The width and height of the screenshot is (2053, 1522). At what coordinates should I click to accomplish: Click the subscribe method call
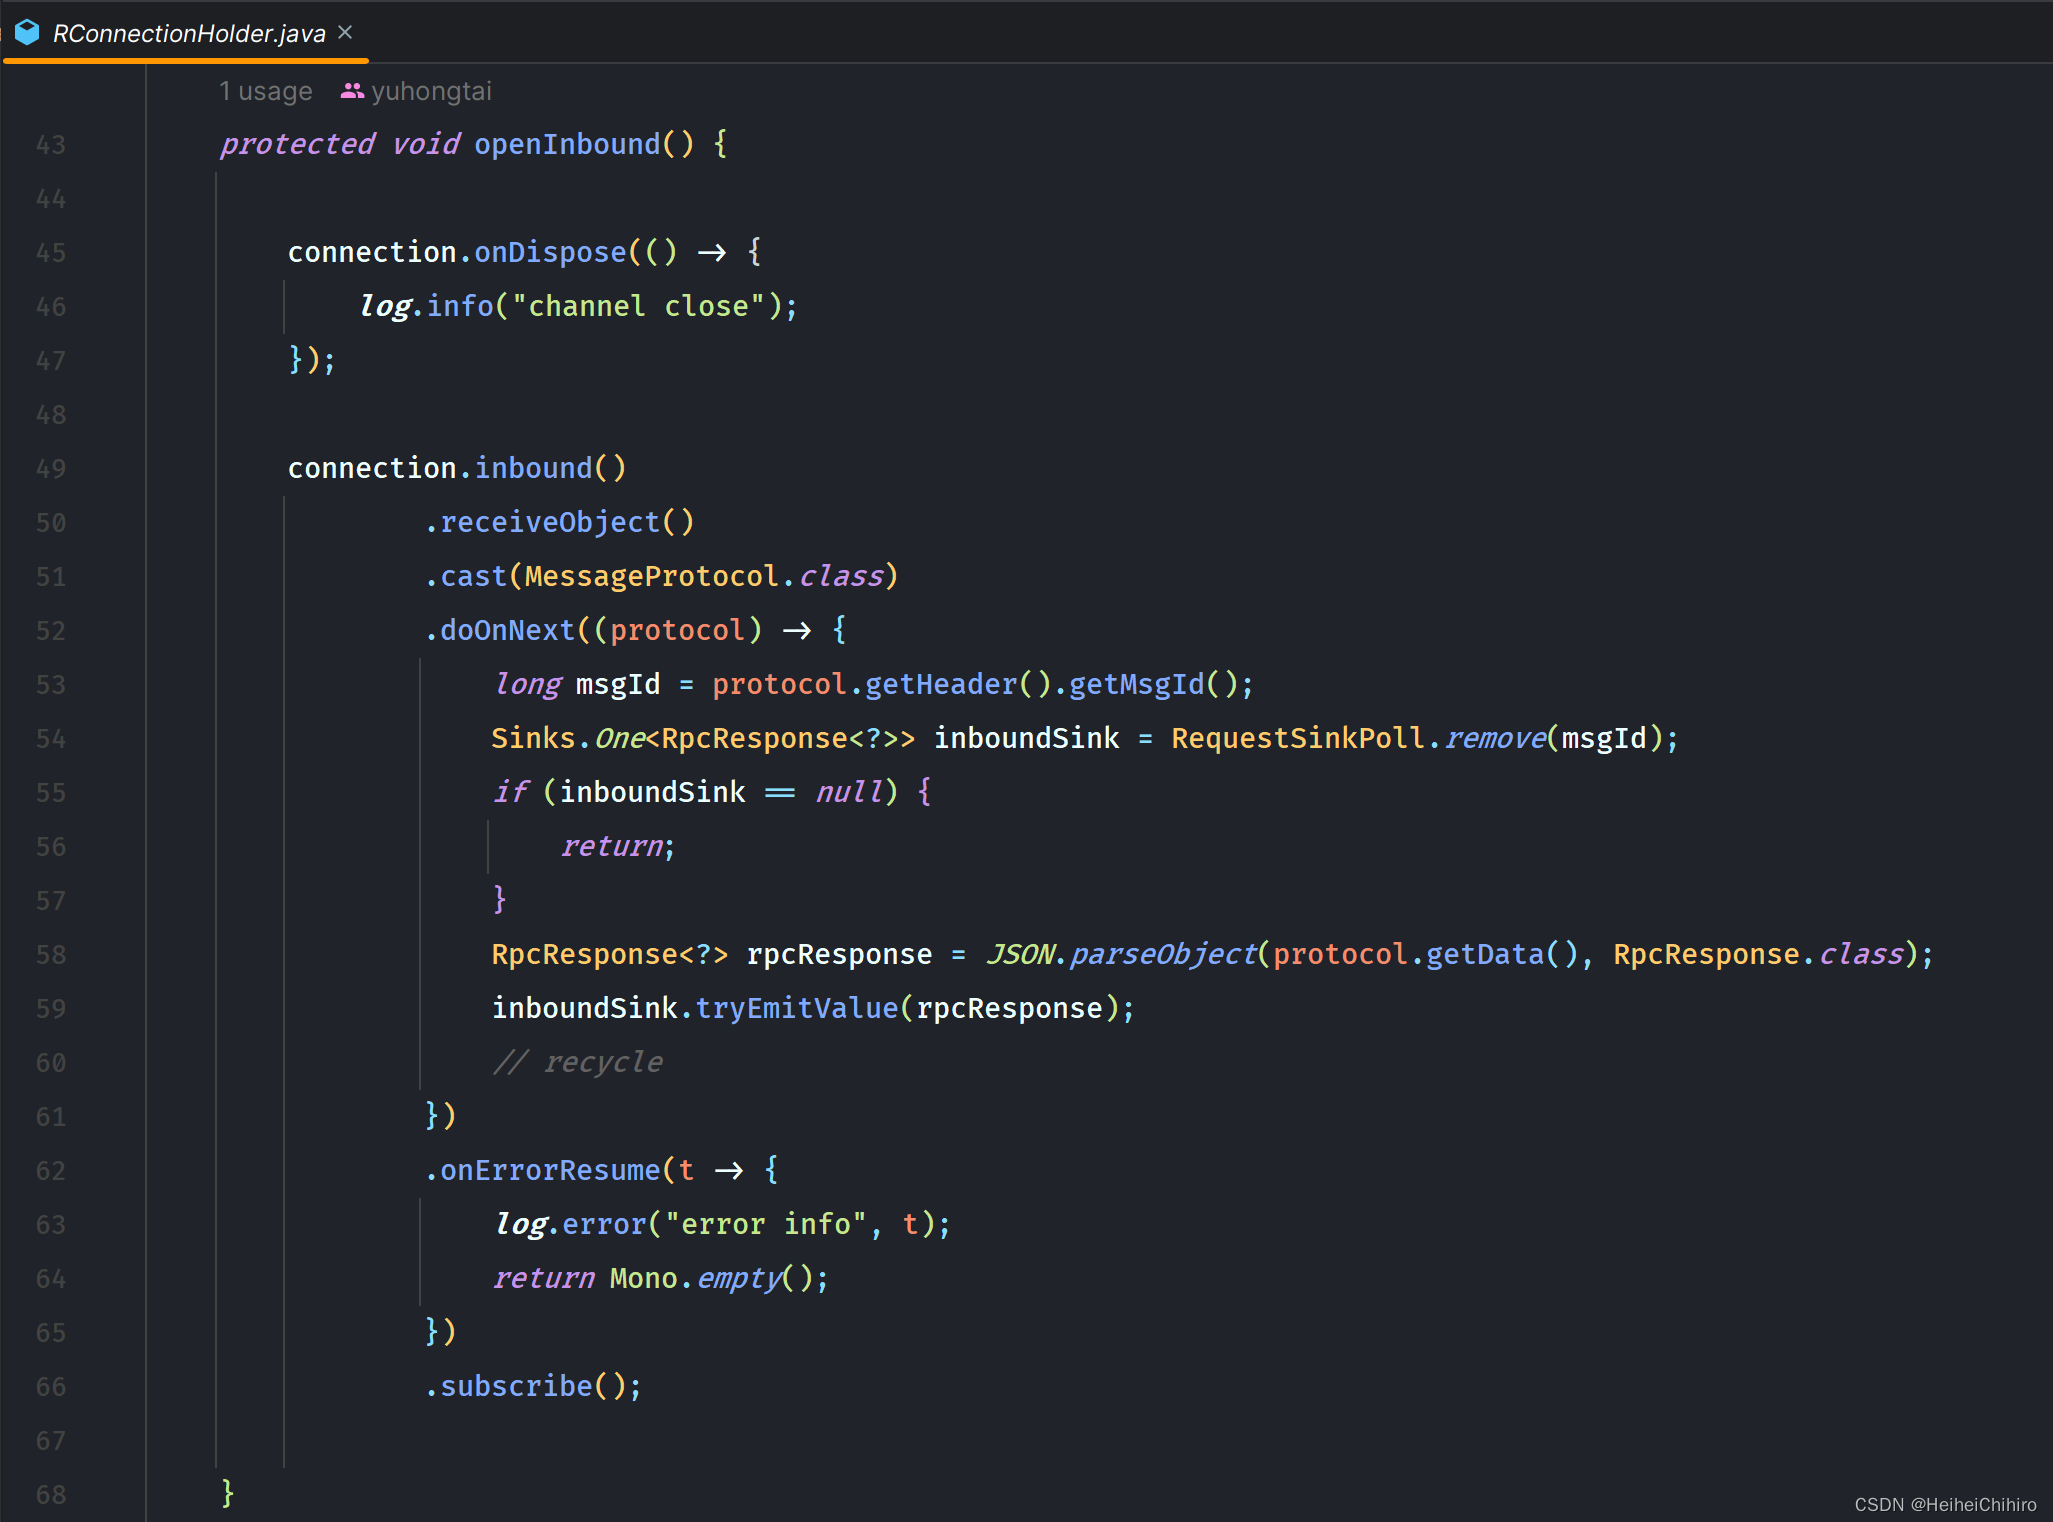(516, 1386)
